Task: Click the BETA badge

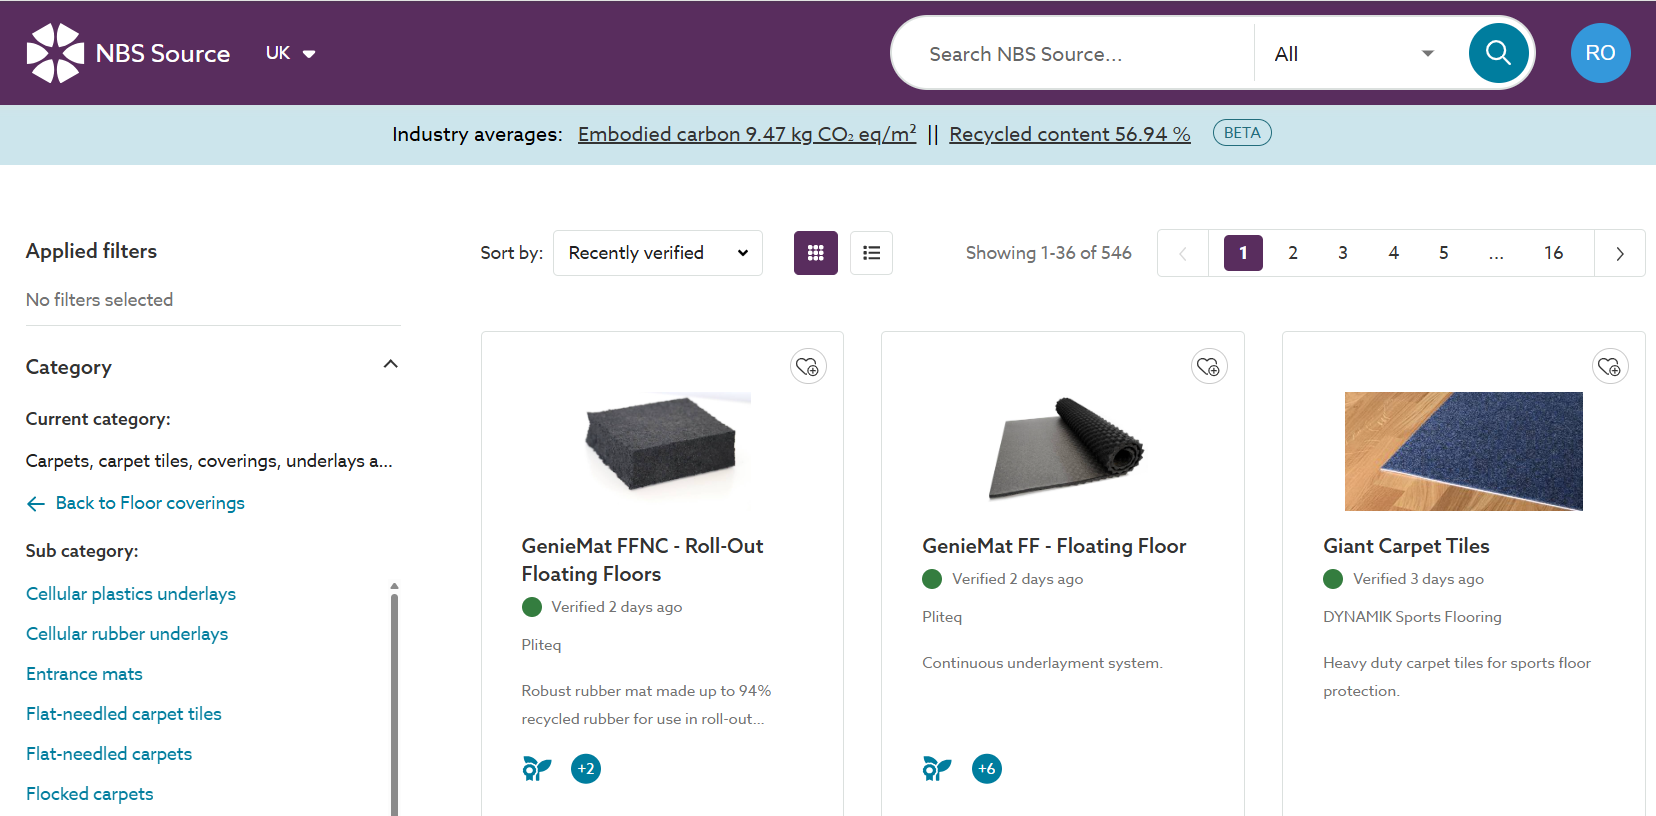Action: click(x=1242, y=133)
